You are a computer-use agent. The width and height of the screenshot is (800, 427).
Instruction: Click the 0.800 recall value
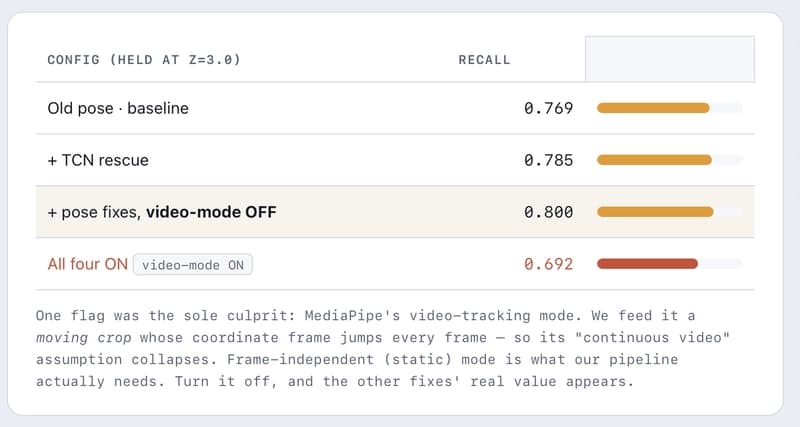(548, 212)
